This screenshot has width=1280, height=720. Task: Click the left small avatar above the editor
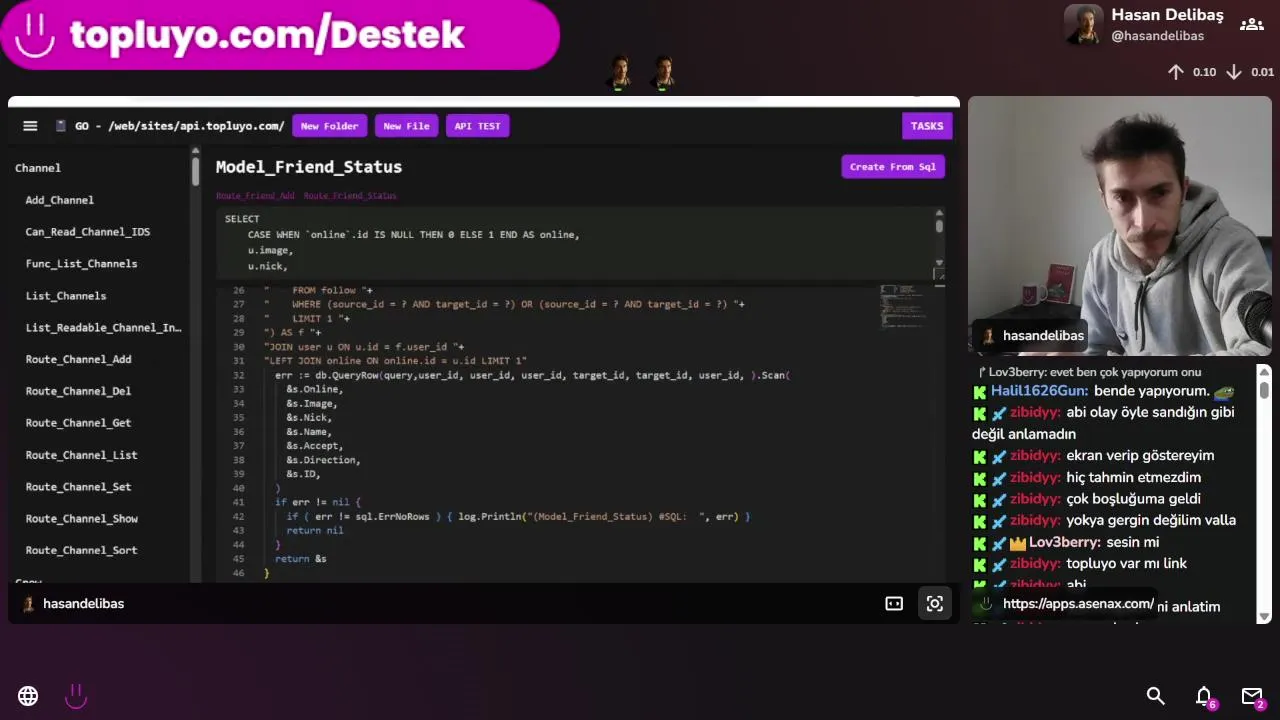(x=620, y=73)
